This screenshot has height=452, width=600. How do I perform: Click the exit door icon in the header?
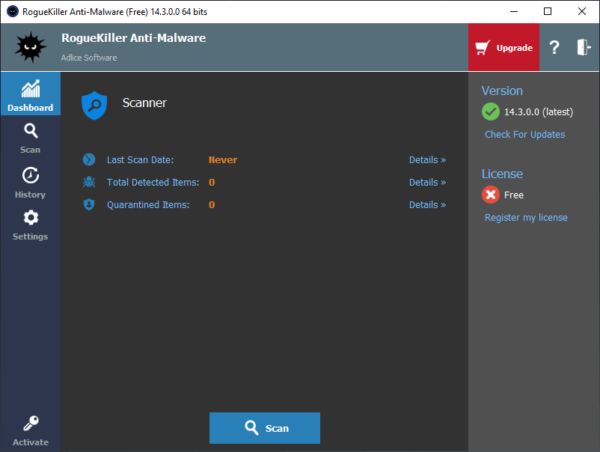click(584, 47)
